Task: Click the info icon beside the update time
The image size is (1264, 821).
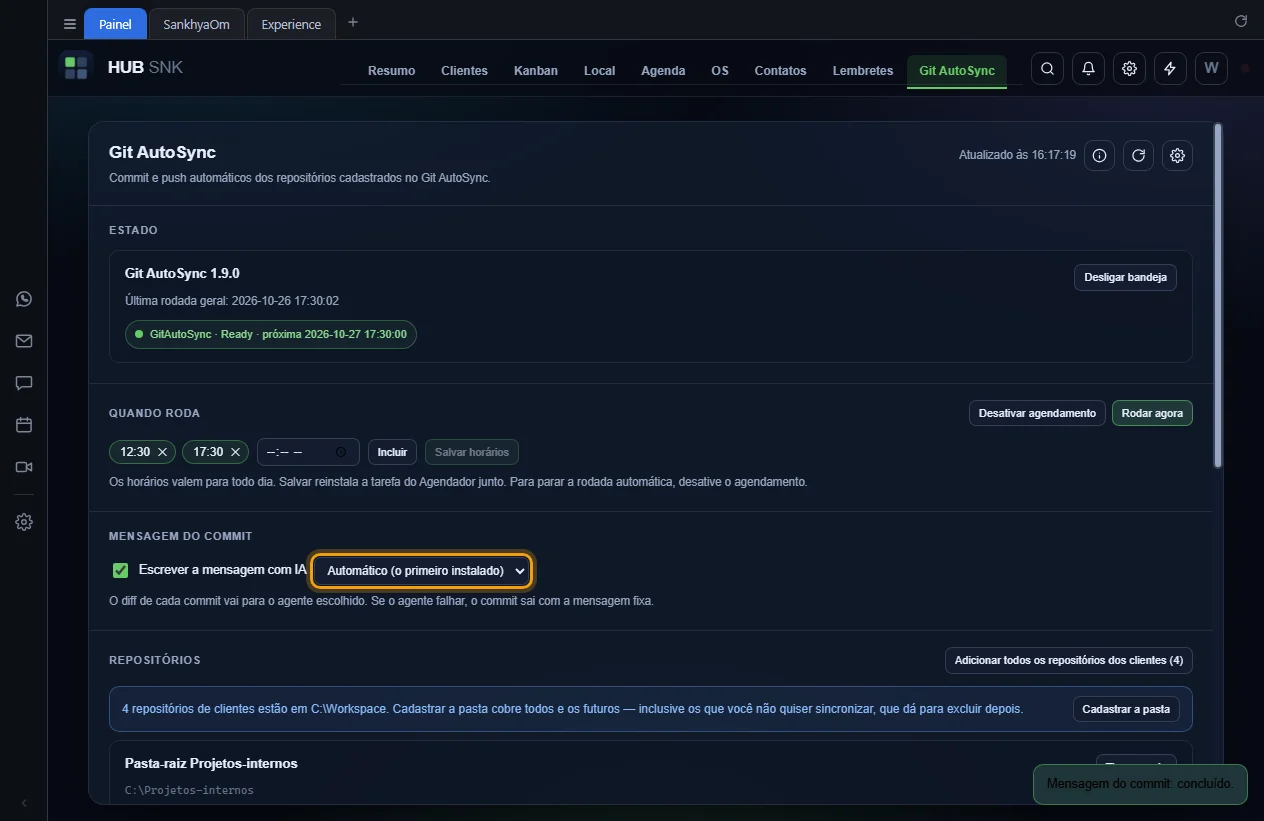Action: 1099,155
